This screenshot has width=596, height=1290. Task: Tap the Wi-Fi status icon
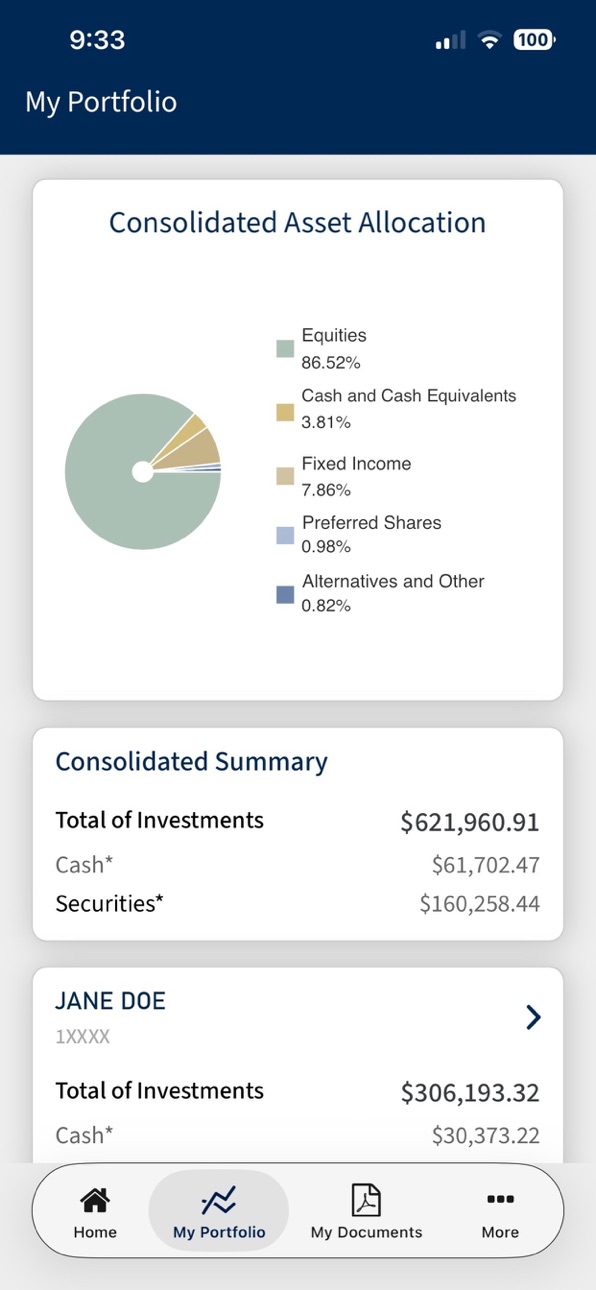(x=489, y=40)
